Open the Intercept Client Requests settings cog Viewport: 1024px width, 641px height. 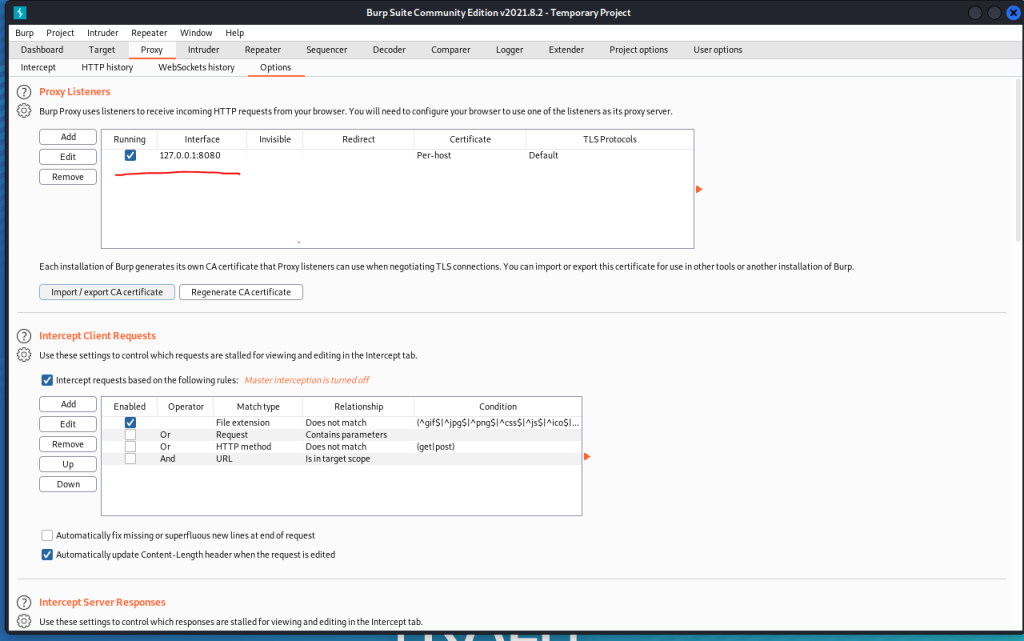22,353
